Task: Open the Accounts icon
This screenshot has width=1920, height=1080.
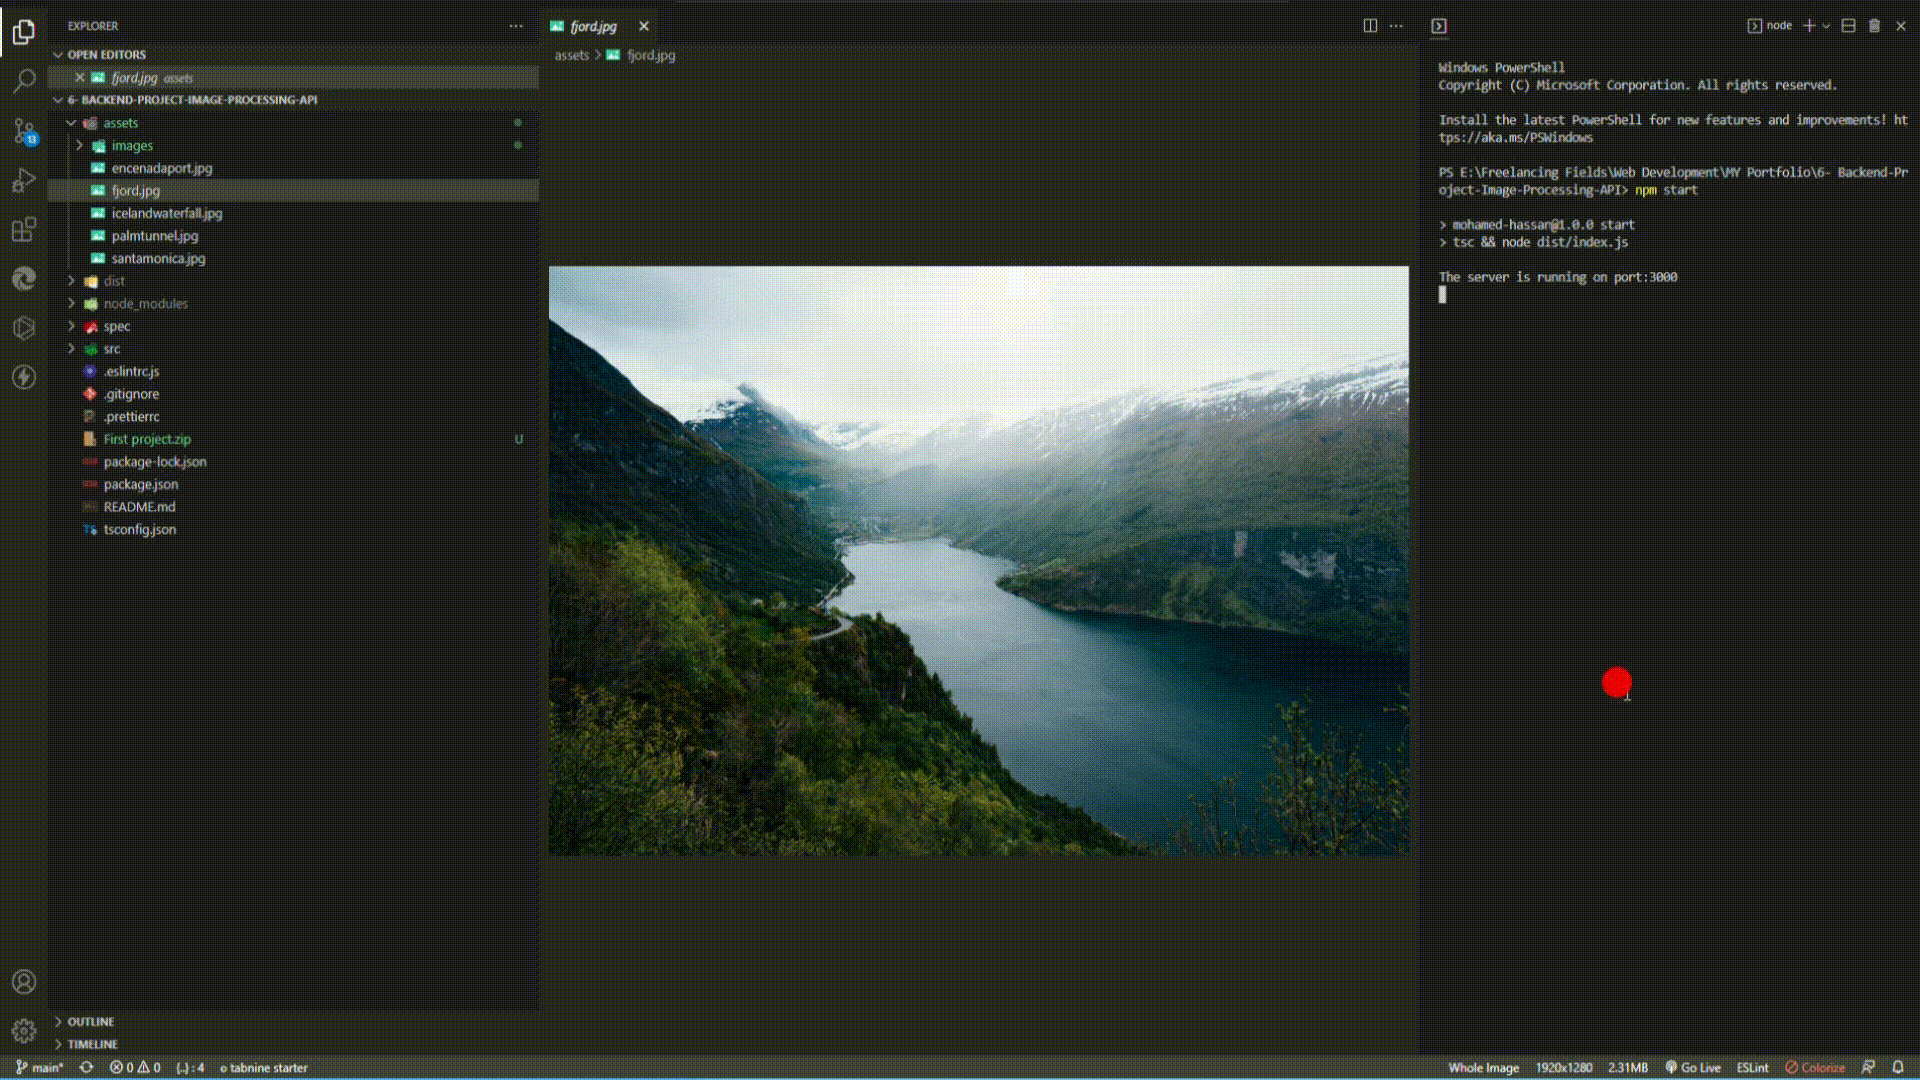Action: [24, 982]
